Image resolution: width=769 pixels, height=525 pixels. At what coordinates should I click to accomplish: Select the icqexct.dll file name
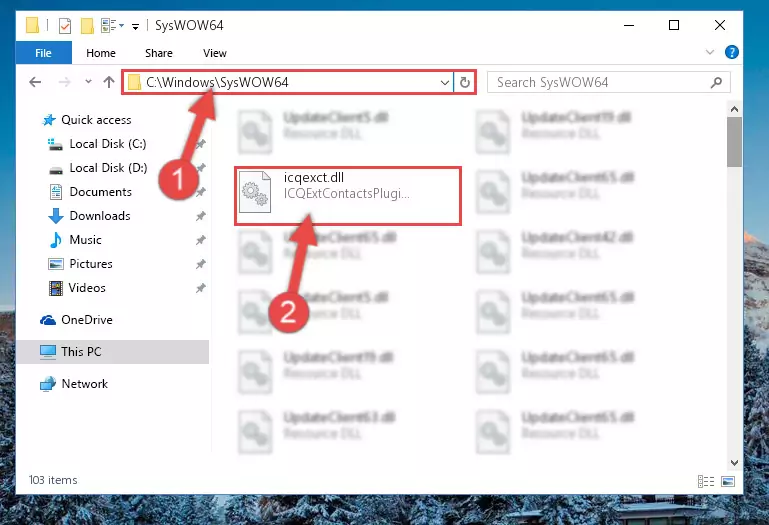pyautogui.click(x=314, y=178)
